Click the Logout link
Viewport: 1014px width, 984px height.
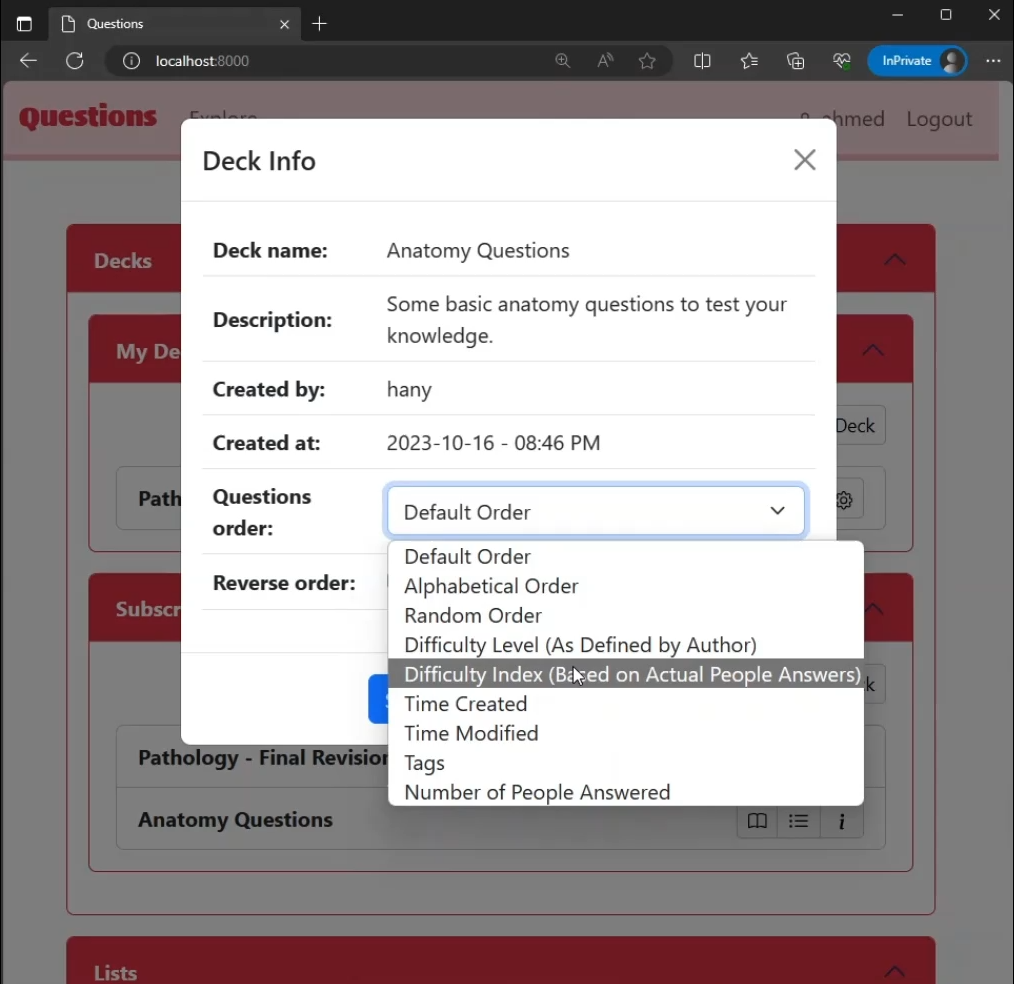click(939, 119)
